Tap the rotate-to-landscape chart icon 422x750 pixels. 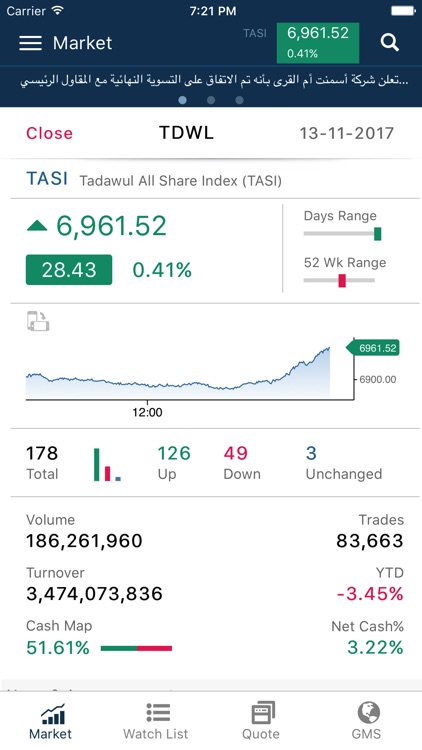point(38,321)
